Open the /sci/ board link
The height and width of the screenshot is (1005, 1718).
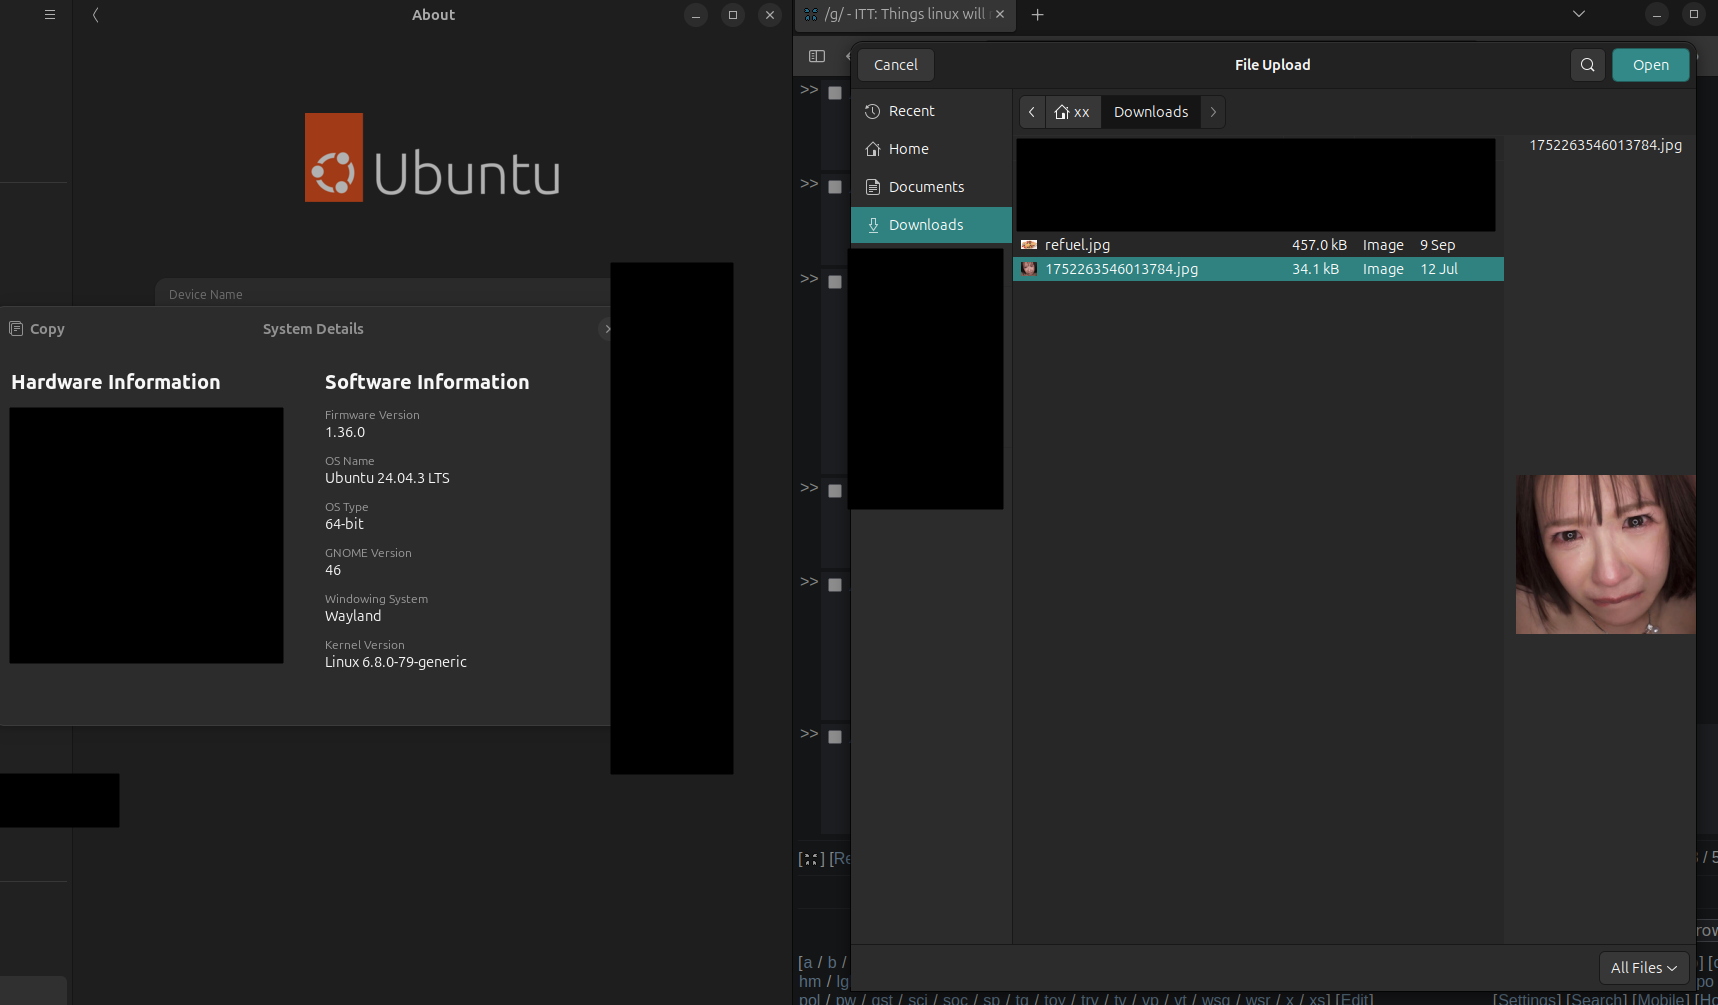click(917, 999)
